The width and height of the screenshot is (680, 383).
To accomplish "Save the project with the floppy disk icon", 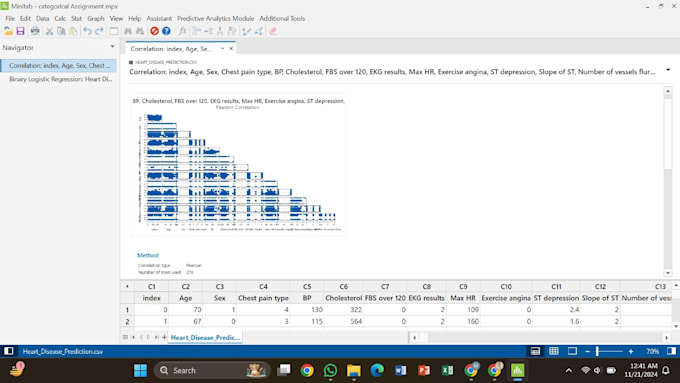I will pos(20,31).
